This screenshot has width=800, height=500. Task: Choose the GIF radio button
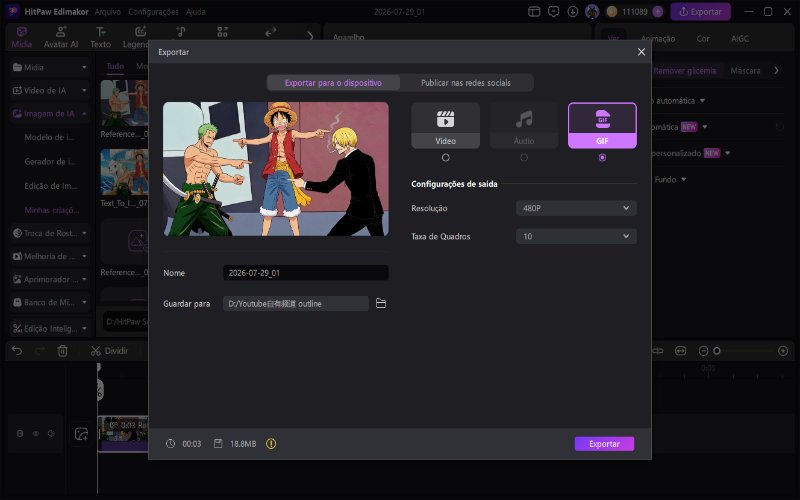pyautogui.click(x=602, y=158)
